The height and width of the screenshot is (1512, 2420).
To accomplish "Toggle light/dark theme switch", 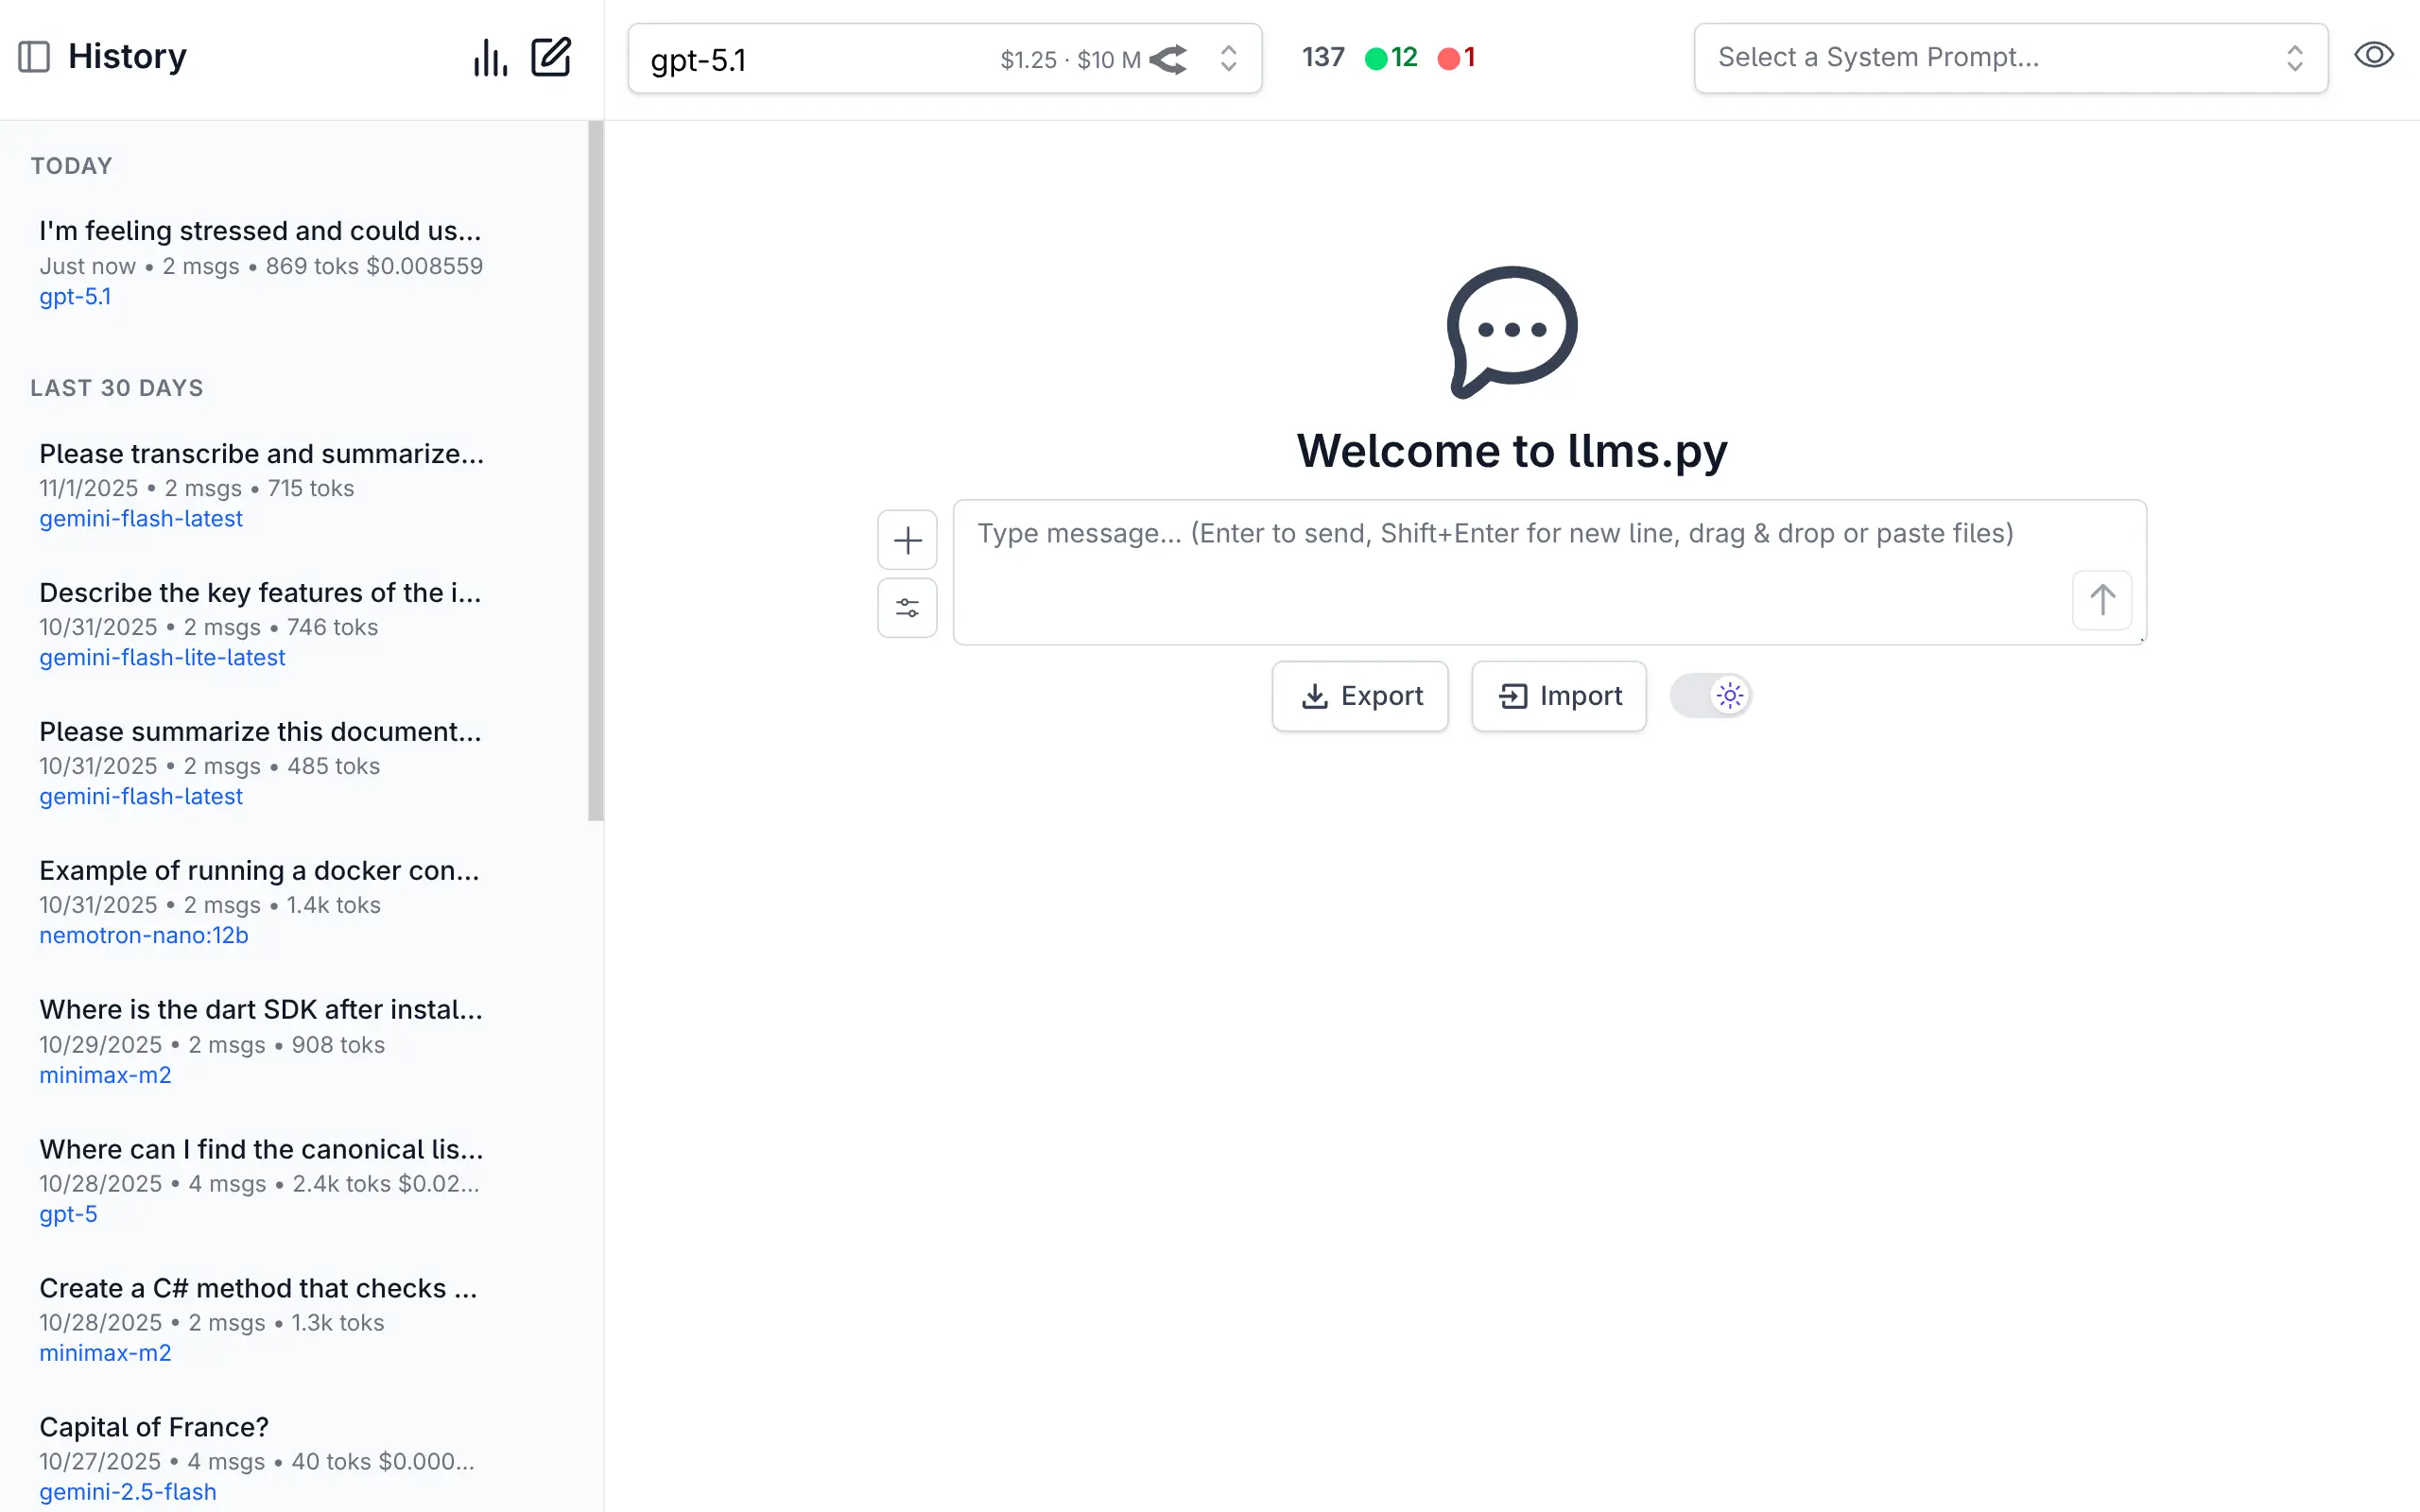I will point(1710,695).
